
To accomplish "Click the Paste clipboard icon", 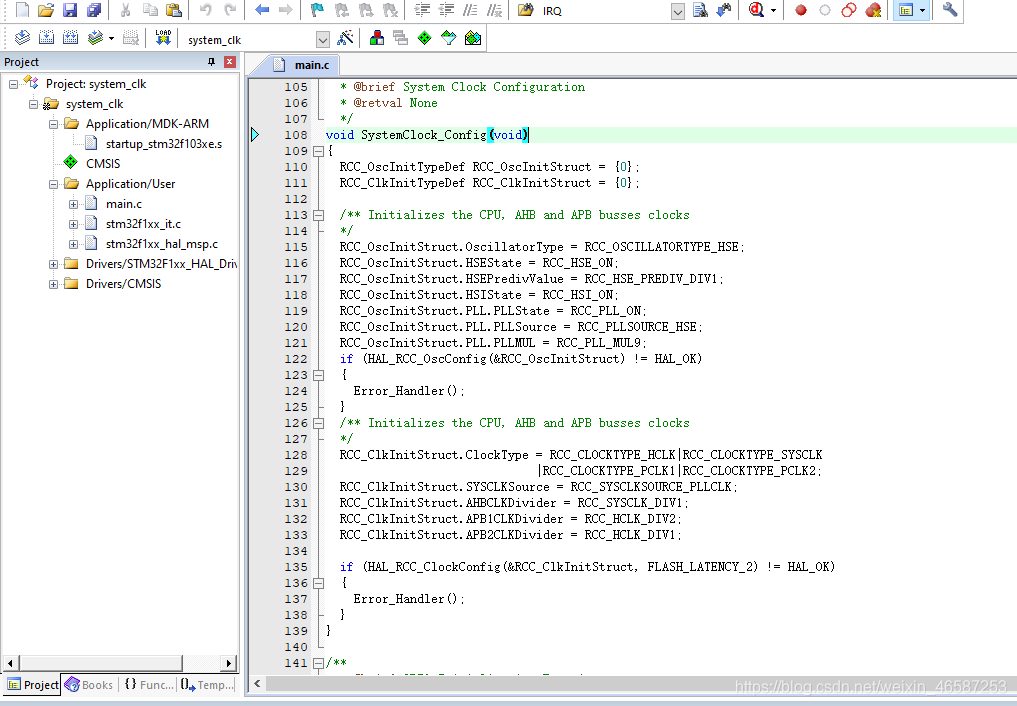I will click(174, 10).
